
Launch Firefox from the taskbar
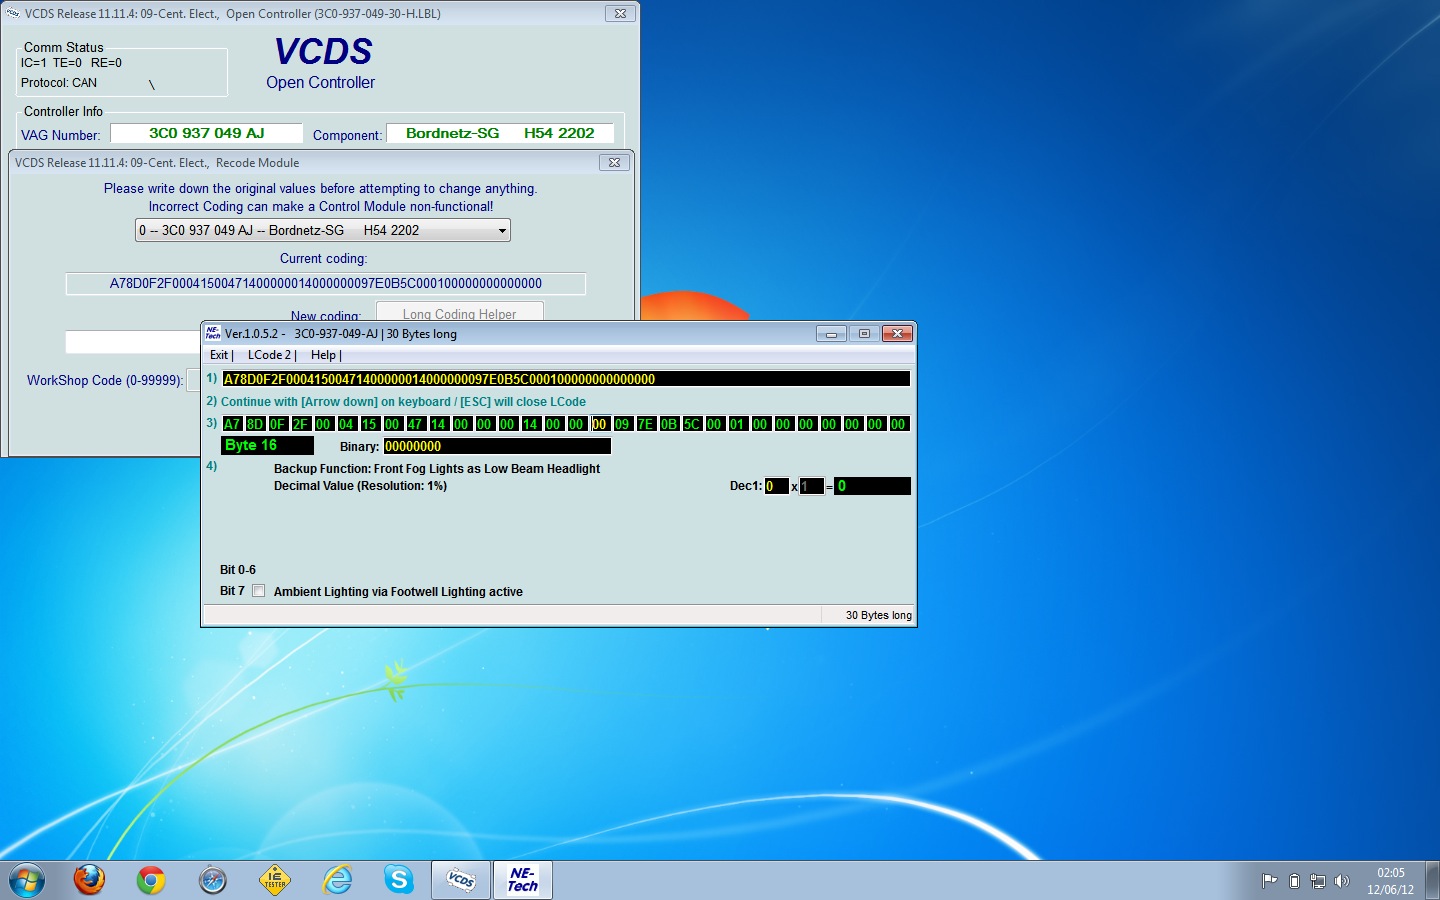[x=89, y=880]
